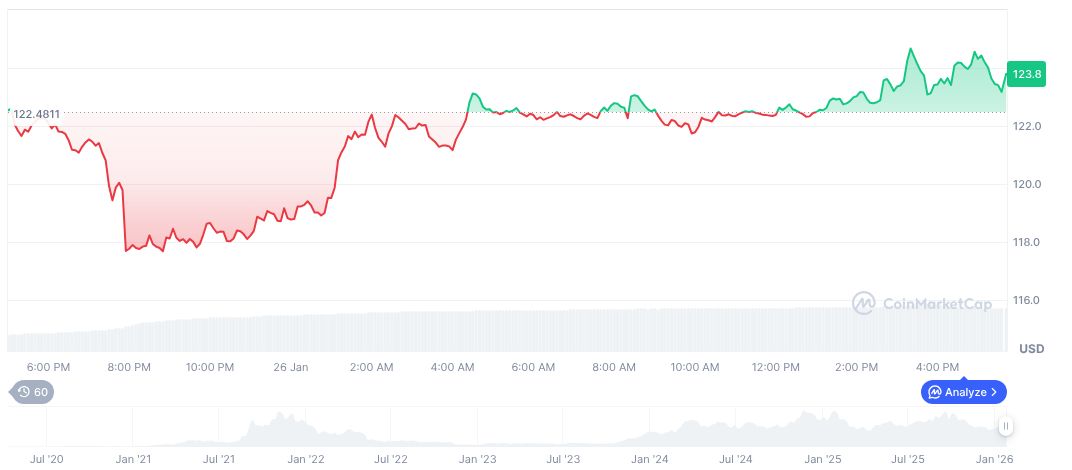Expand Analyze via its chevron arrow
The width and height of the screenshot is (1072, 470).
[994, 392]
